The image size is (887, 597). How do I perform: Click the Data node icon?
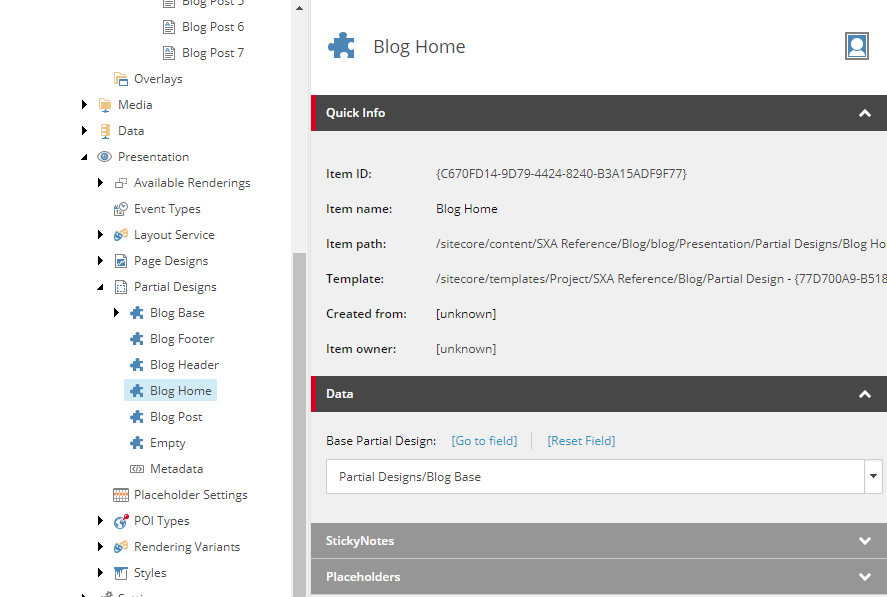pos(105,131)
